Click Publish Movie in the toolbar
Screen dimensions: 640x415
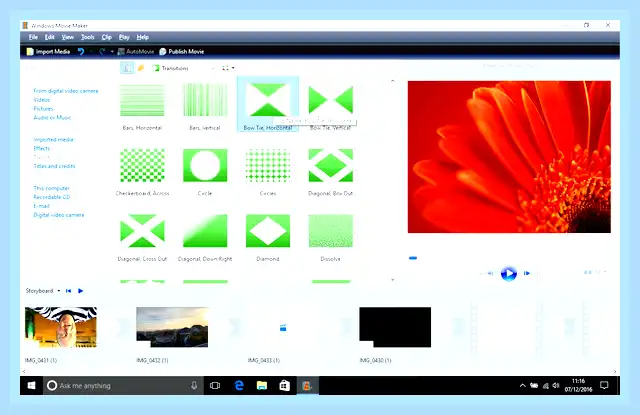click(x=182, y=51)
